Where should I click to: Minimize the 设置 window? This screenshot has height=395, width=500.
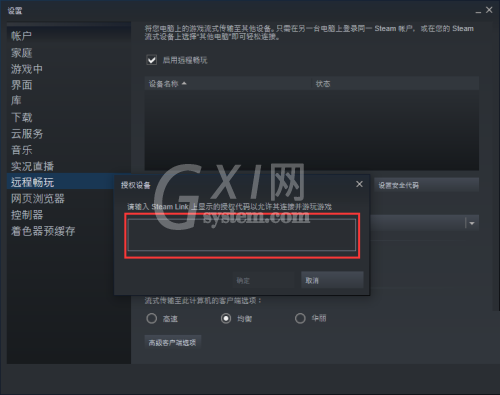point(478,11)
